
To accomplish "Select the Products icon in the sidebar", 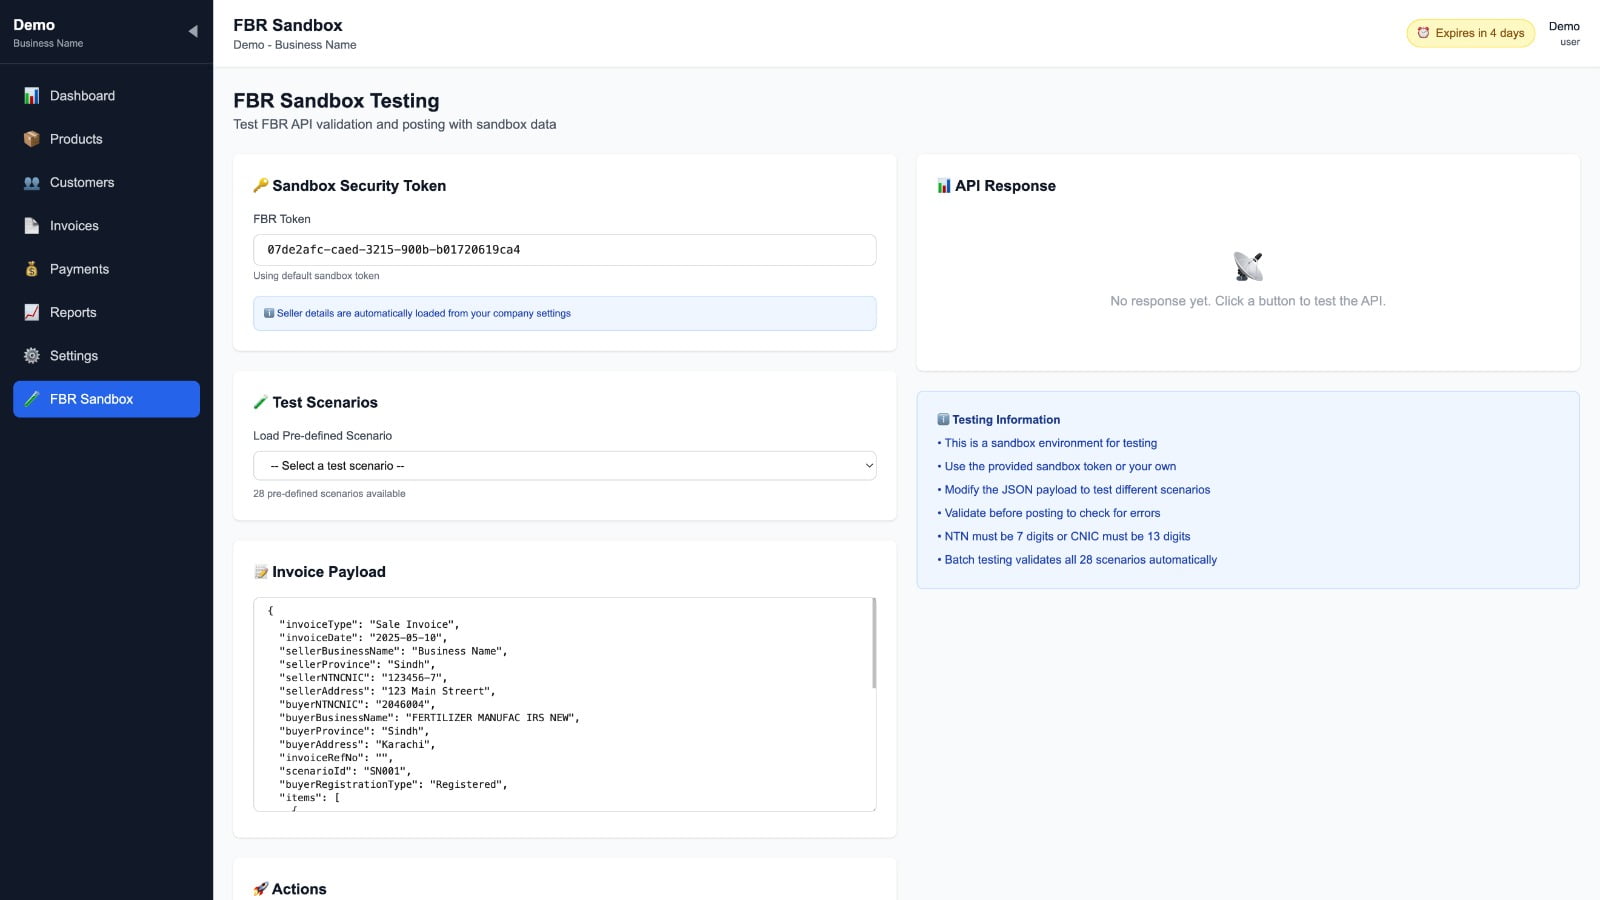I will pos(32,139).
